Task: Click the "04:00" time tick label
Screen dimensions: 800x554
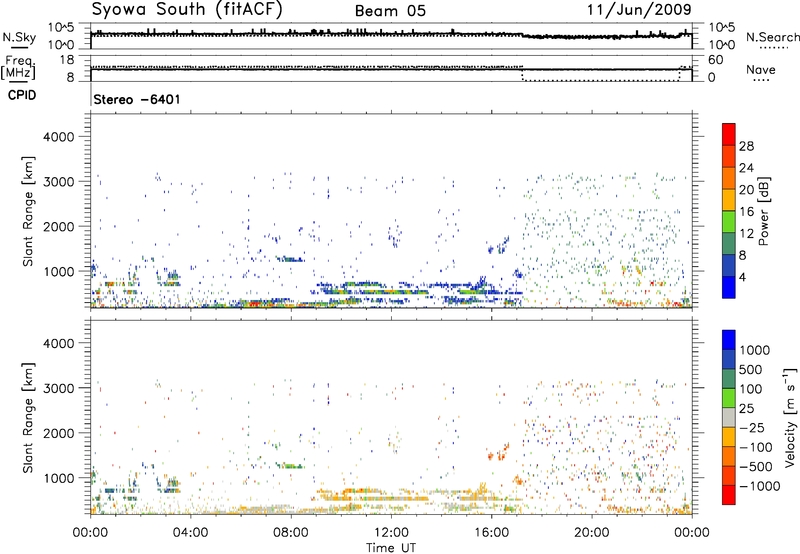Action: 190,533
